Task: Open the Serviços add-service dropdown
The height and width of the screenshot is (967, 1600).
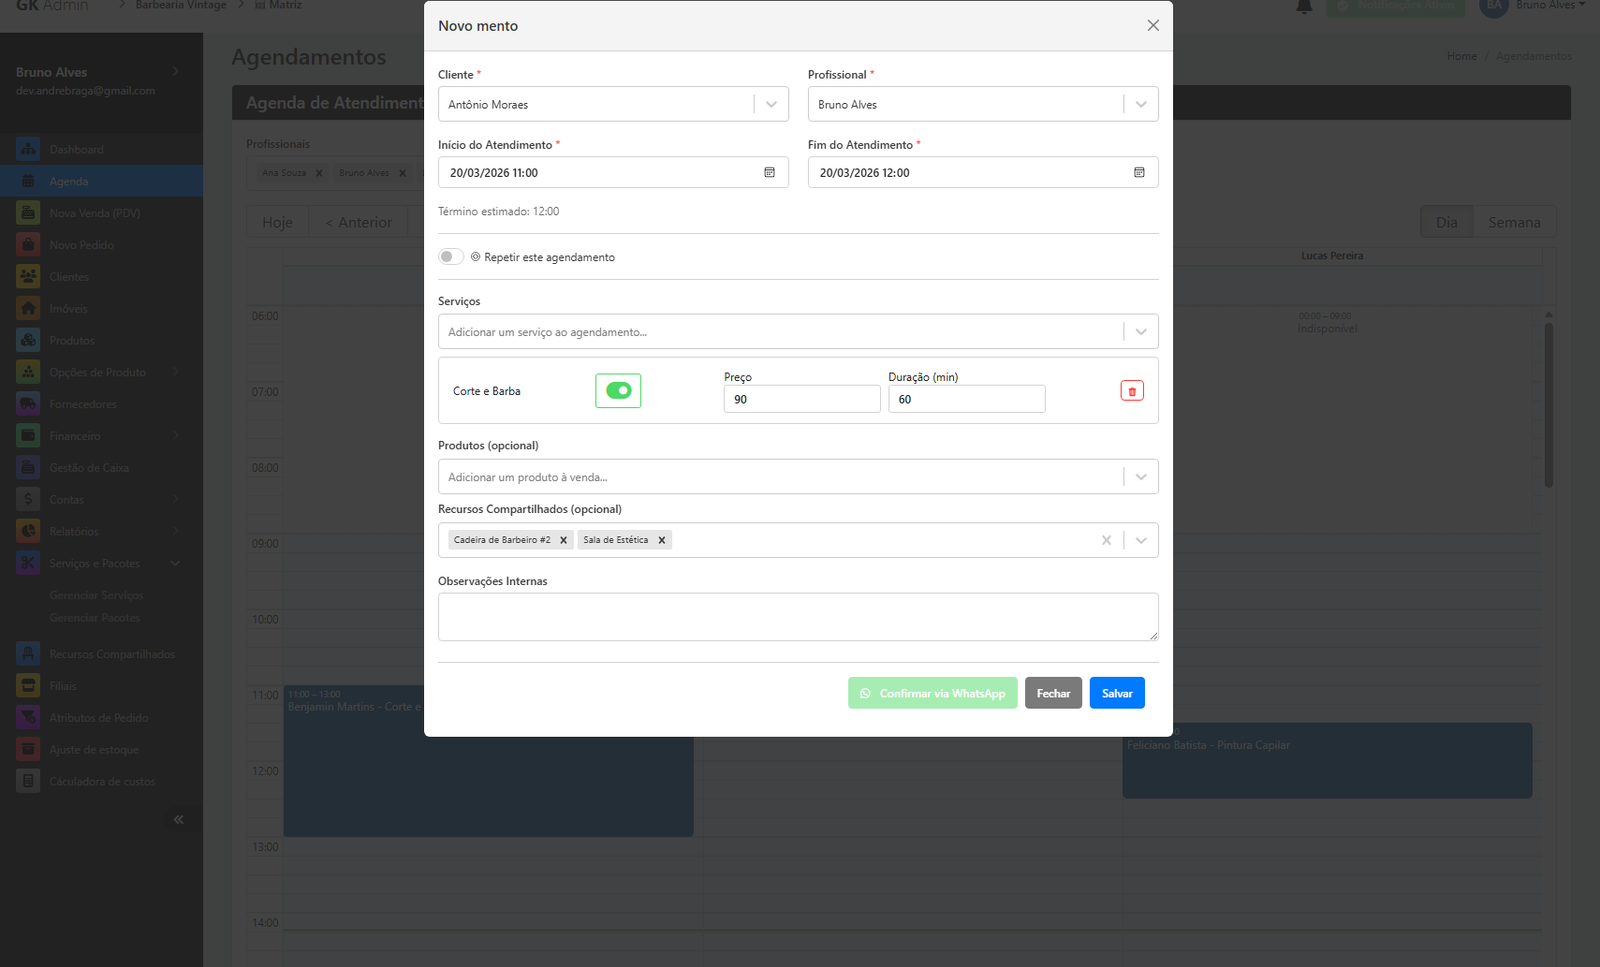Action: click(1141, 332)
